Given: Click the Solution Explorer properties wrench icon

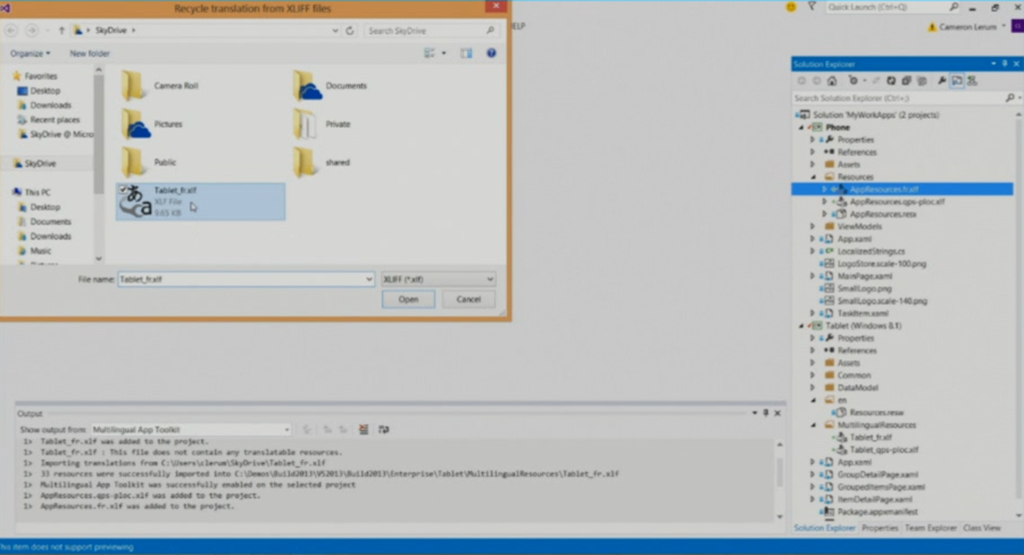Looking at the screenshot, I should point(942,81).
